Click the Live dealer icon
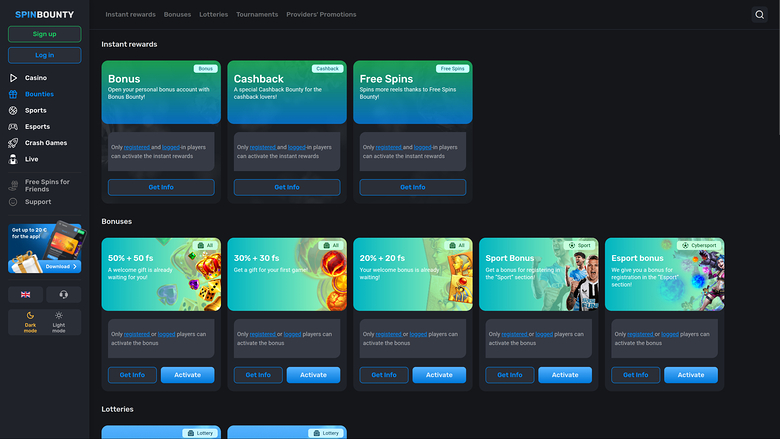The image size is (780, 439). pos(13,159)
